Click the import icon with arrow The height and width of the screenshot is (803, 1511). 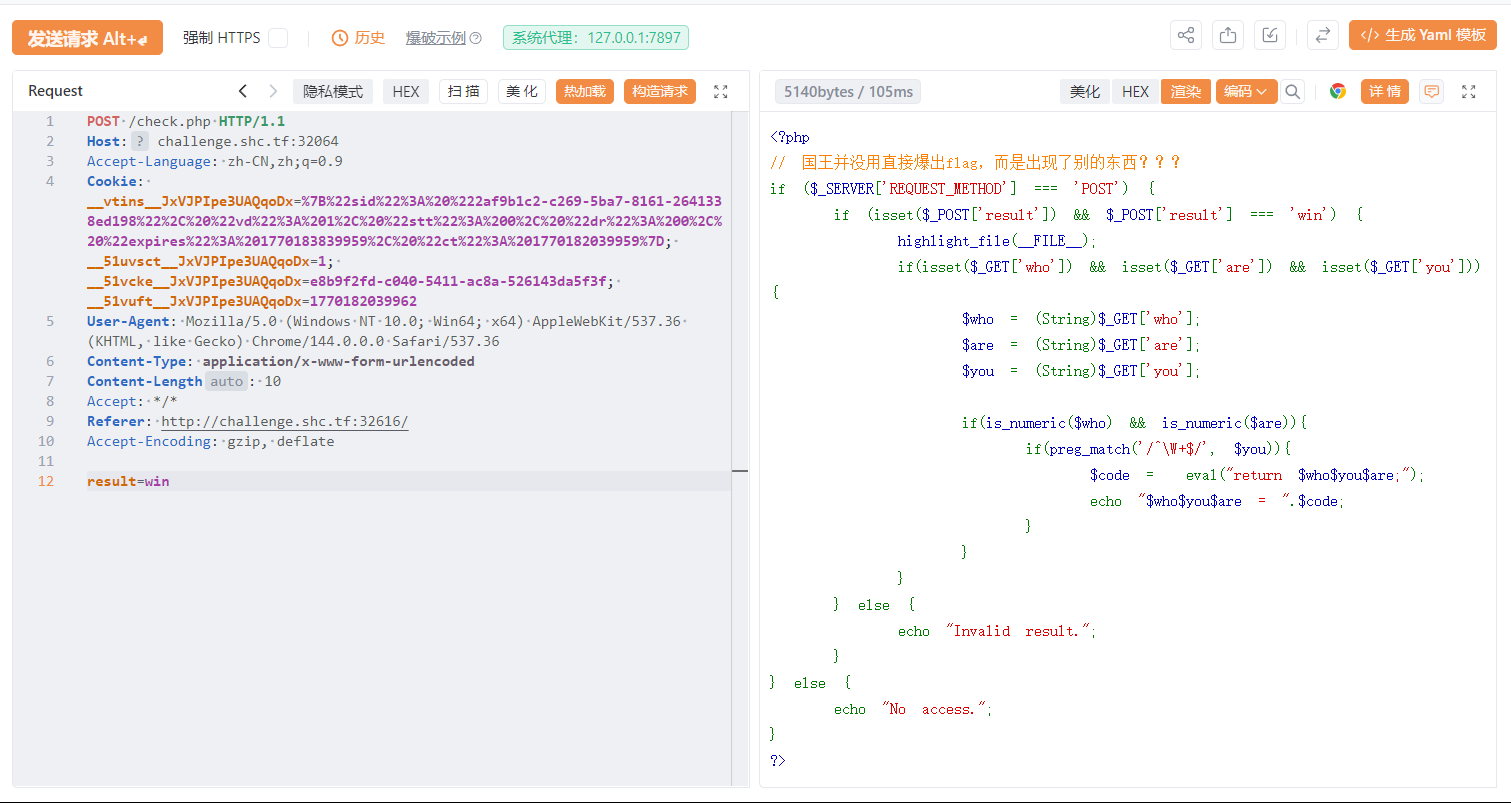click(x=1269, y=35)
